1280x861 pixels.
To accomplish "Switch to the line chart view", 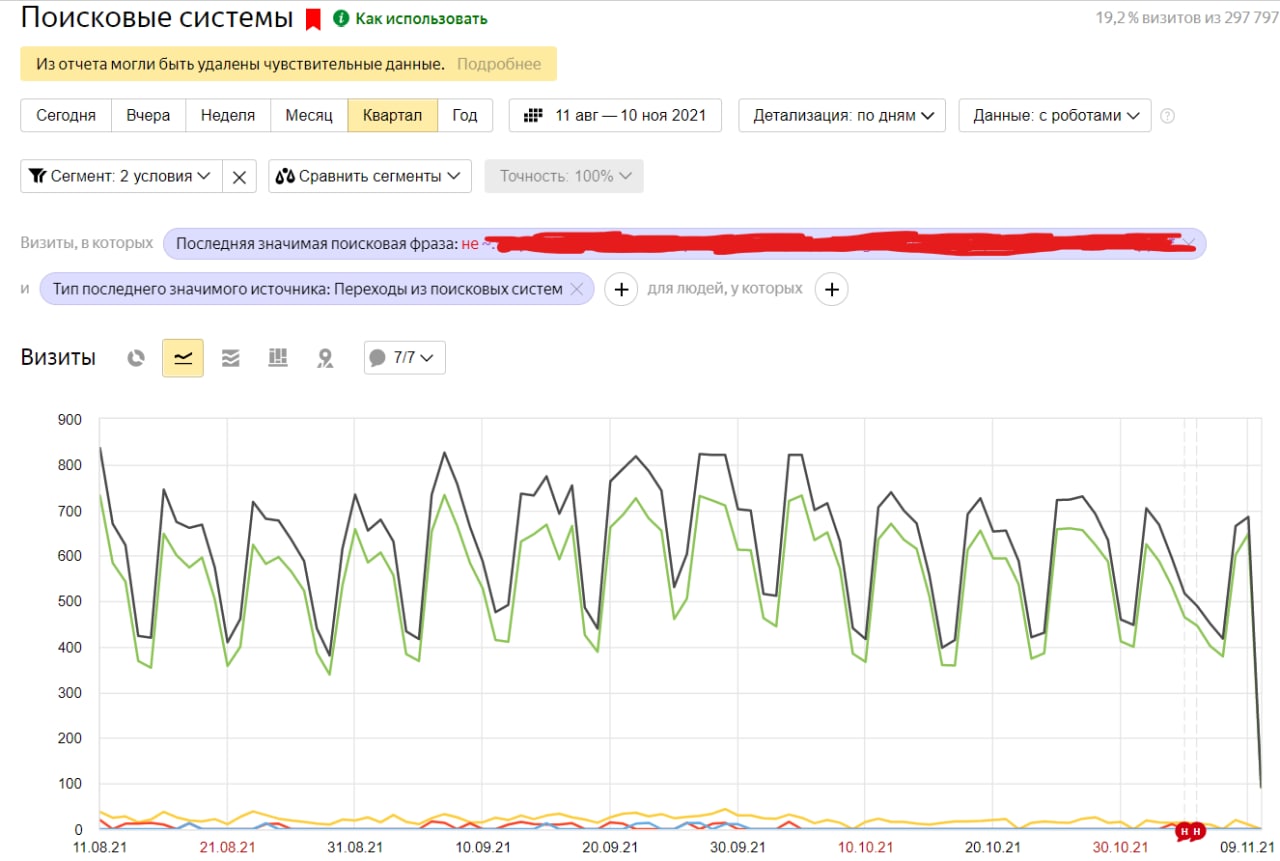I will tap(183, 358).
